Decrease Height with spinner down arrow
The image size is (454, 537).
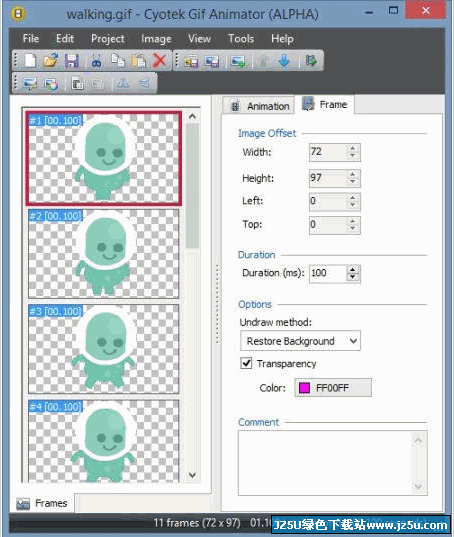tap(353, 182)
